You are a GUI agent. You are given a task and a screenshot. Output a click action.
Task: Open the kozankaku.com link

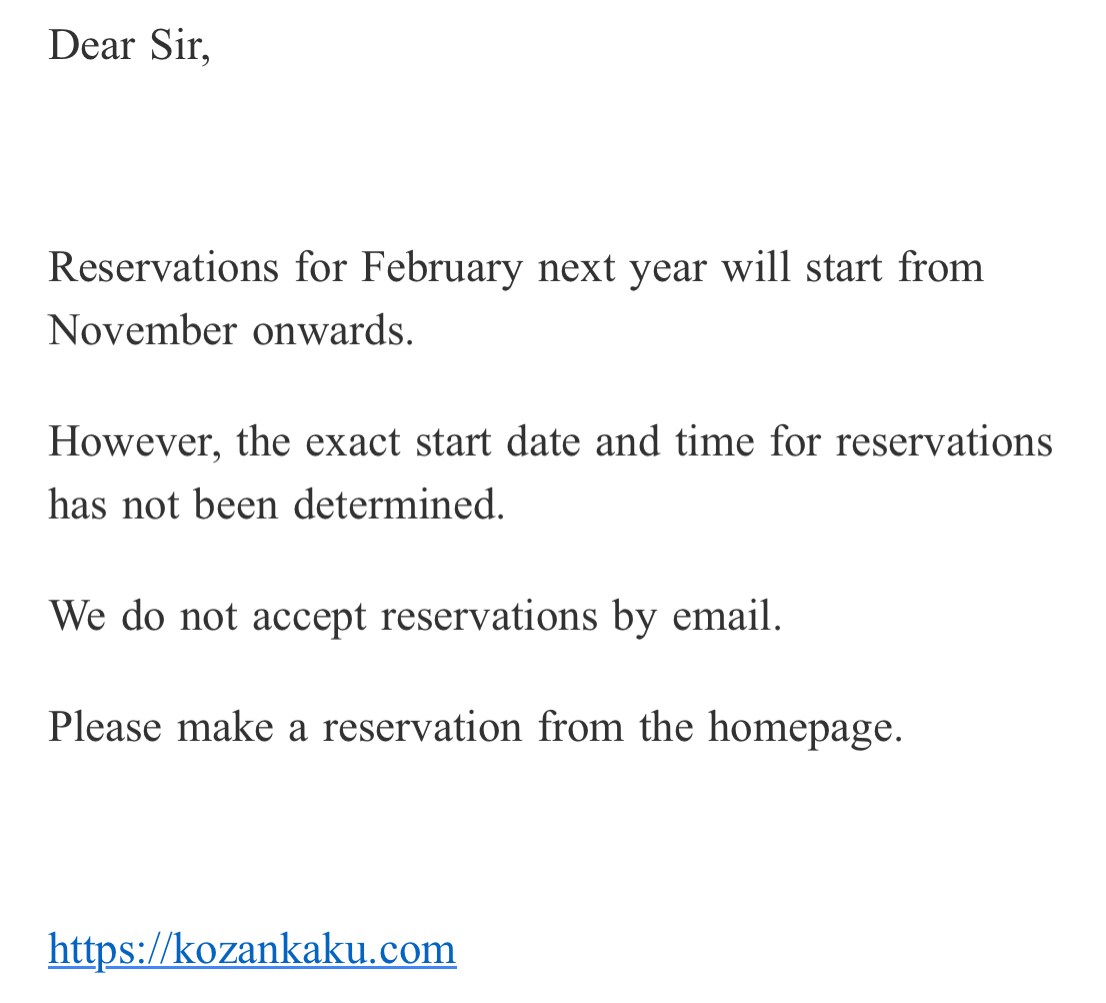tap(252, 948)
